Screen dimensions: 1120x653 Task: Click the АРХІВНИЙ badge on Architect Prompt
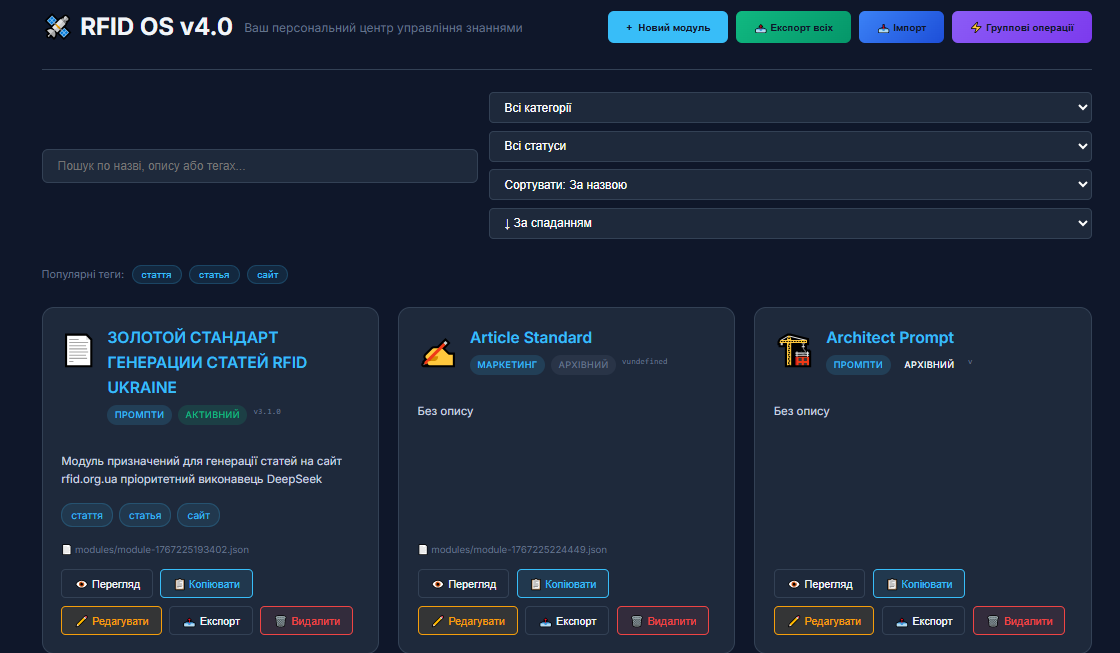tap(929, 364)
